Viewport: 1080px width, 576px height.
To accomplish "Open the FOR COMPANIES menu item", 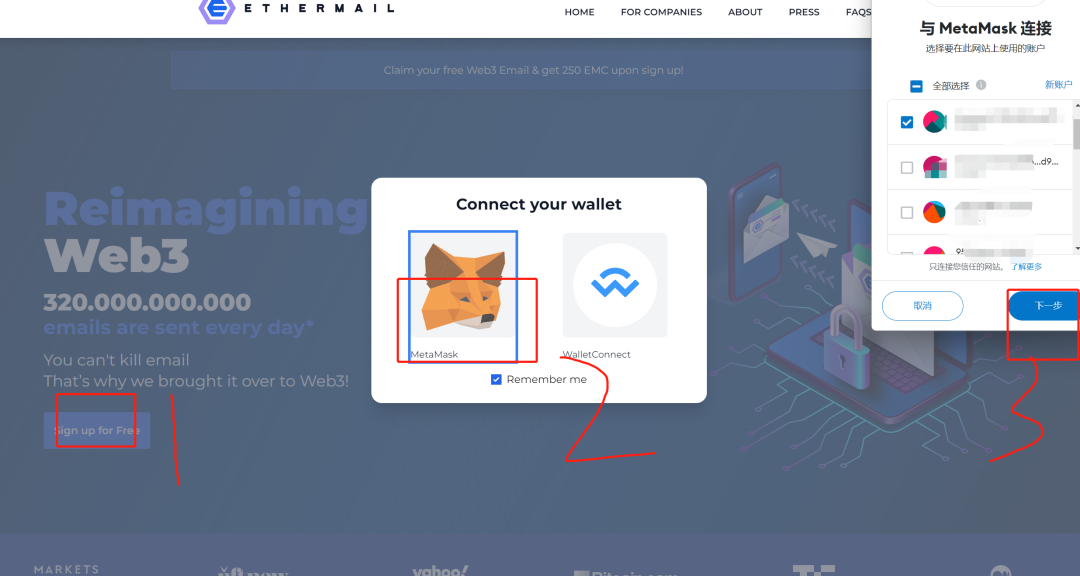I will 661,12.
